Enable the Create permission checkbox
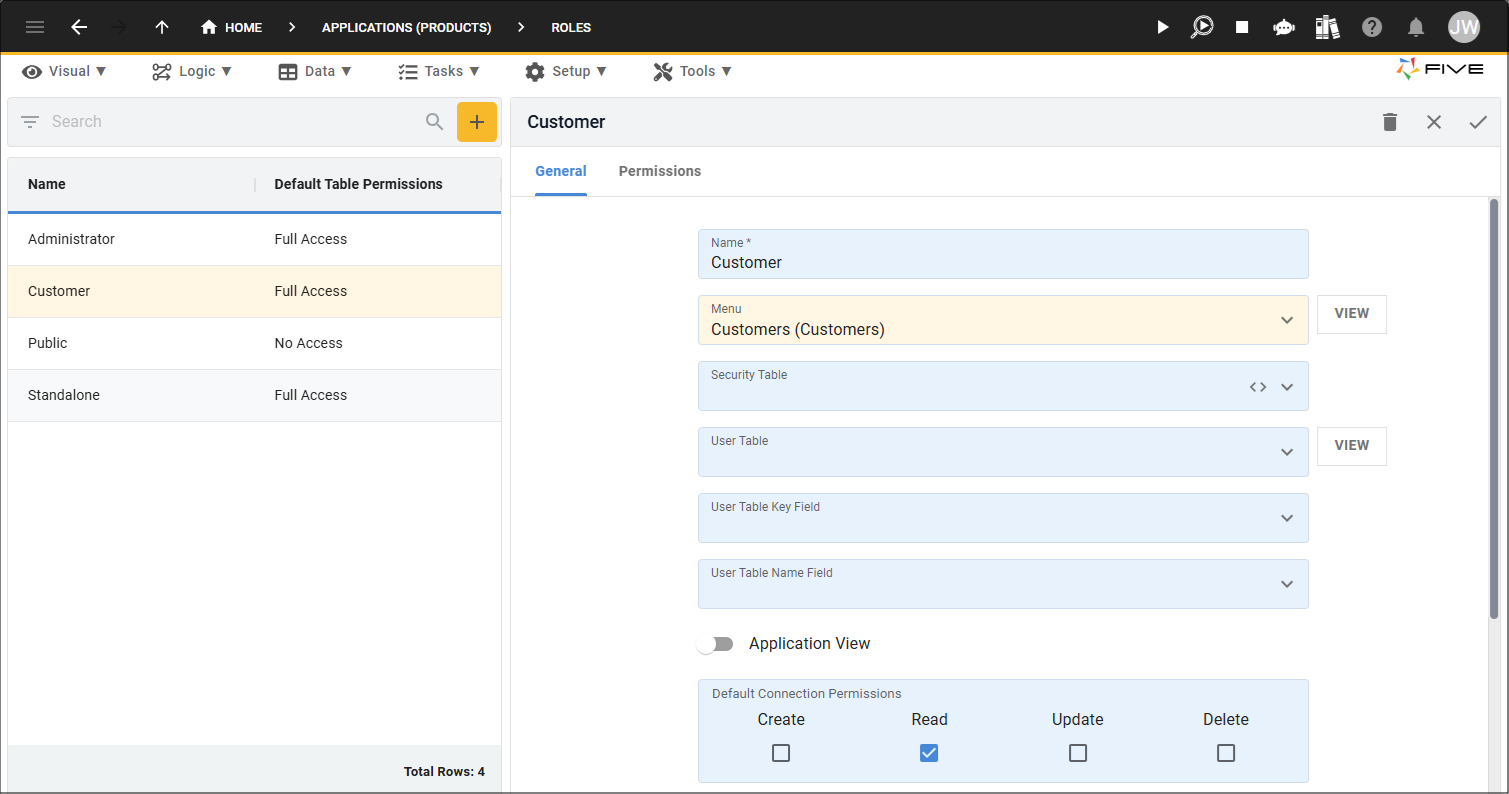The width and height of the screenshot is (1509, 794). 781,753
